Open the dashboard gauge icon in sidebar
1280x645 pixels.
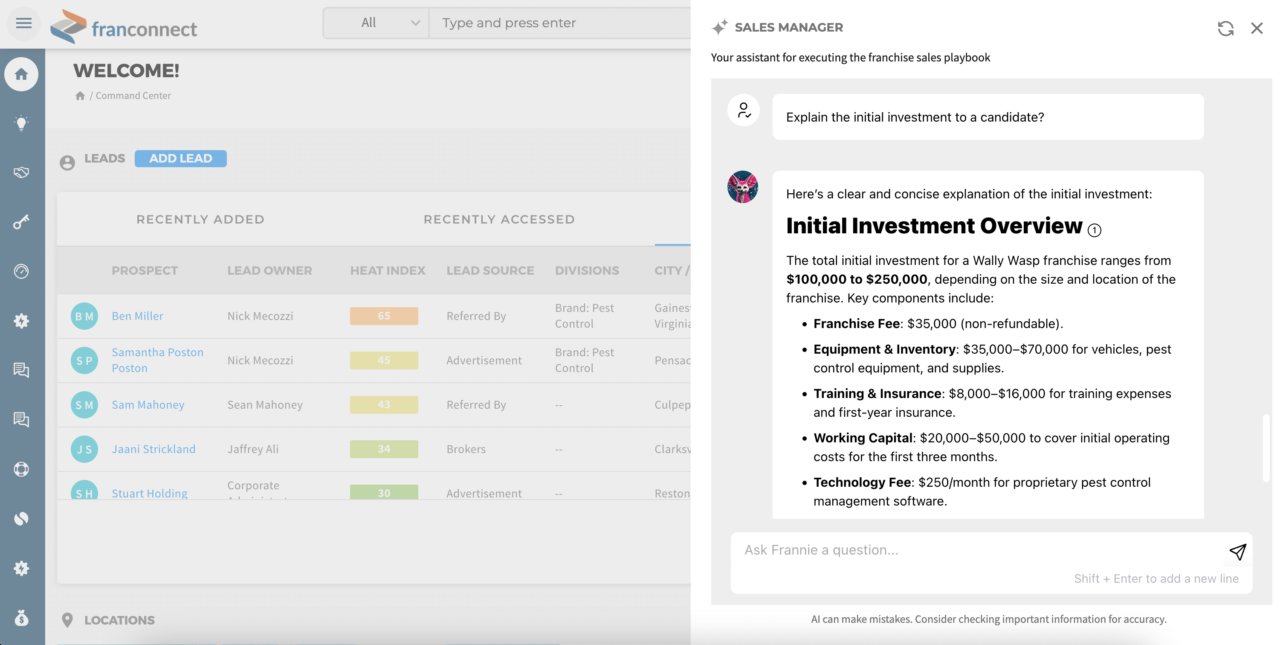click(21, 271)
